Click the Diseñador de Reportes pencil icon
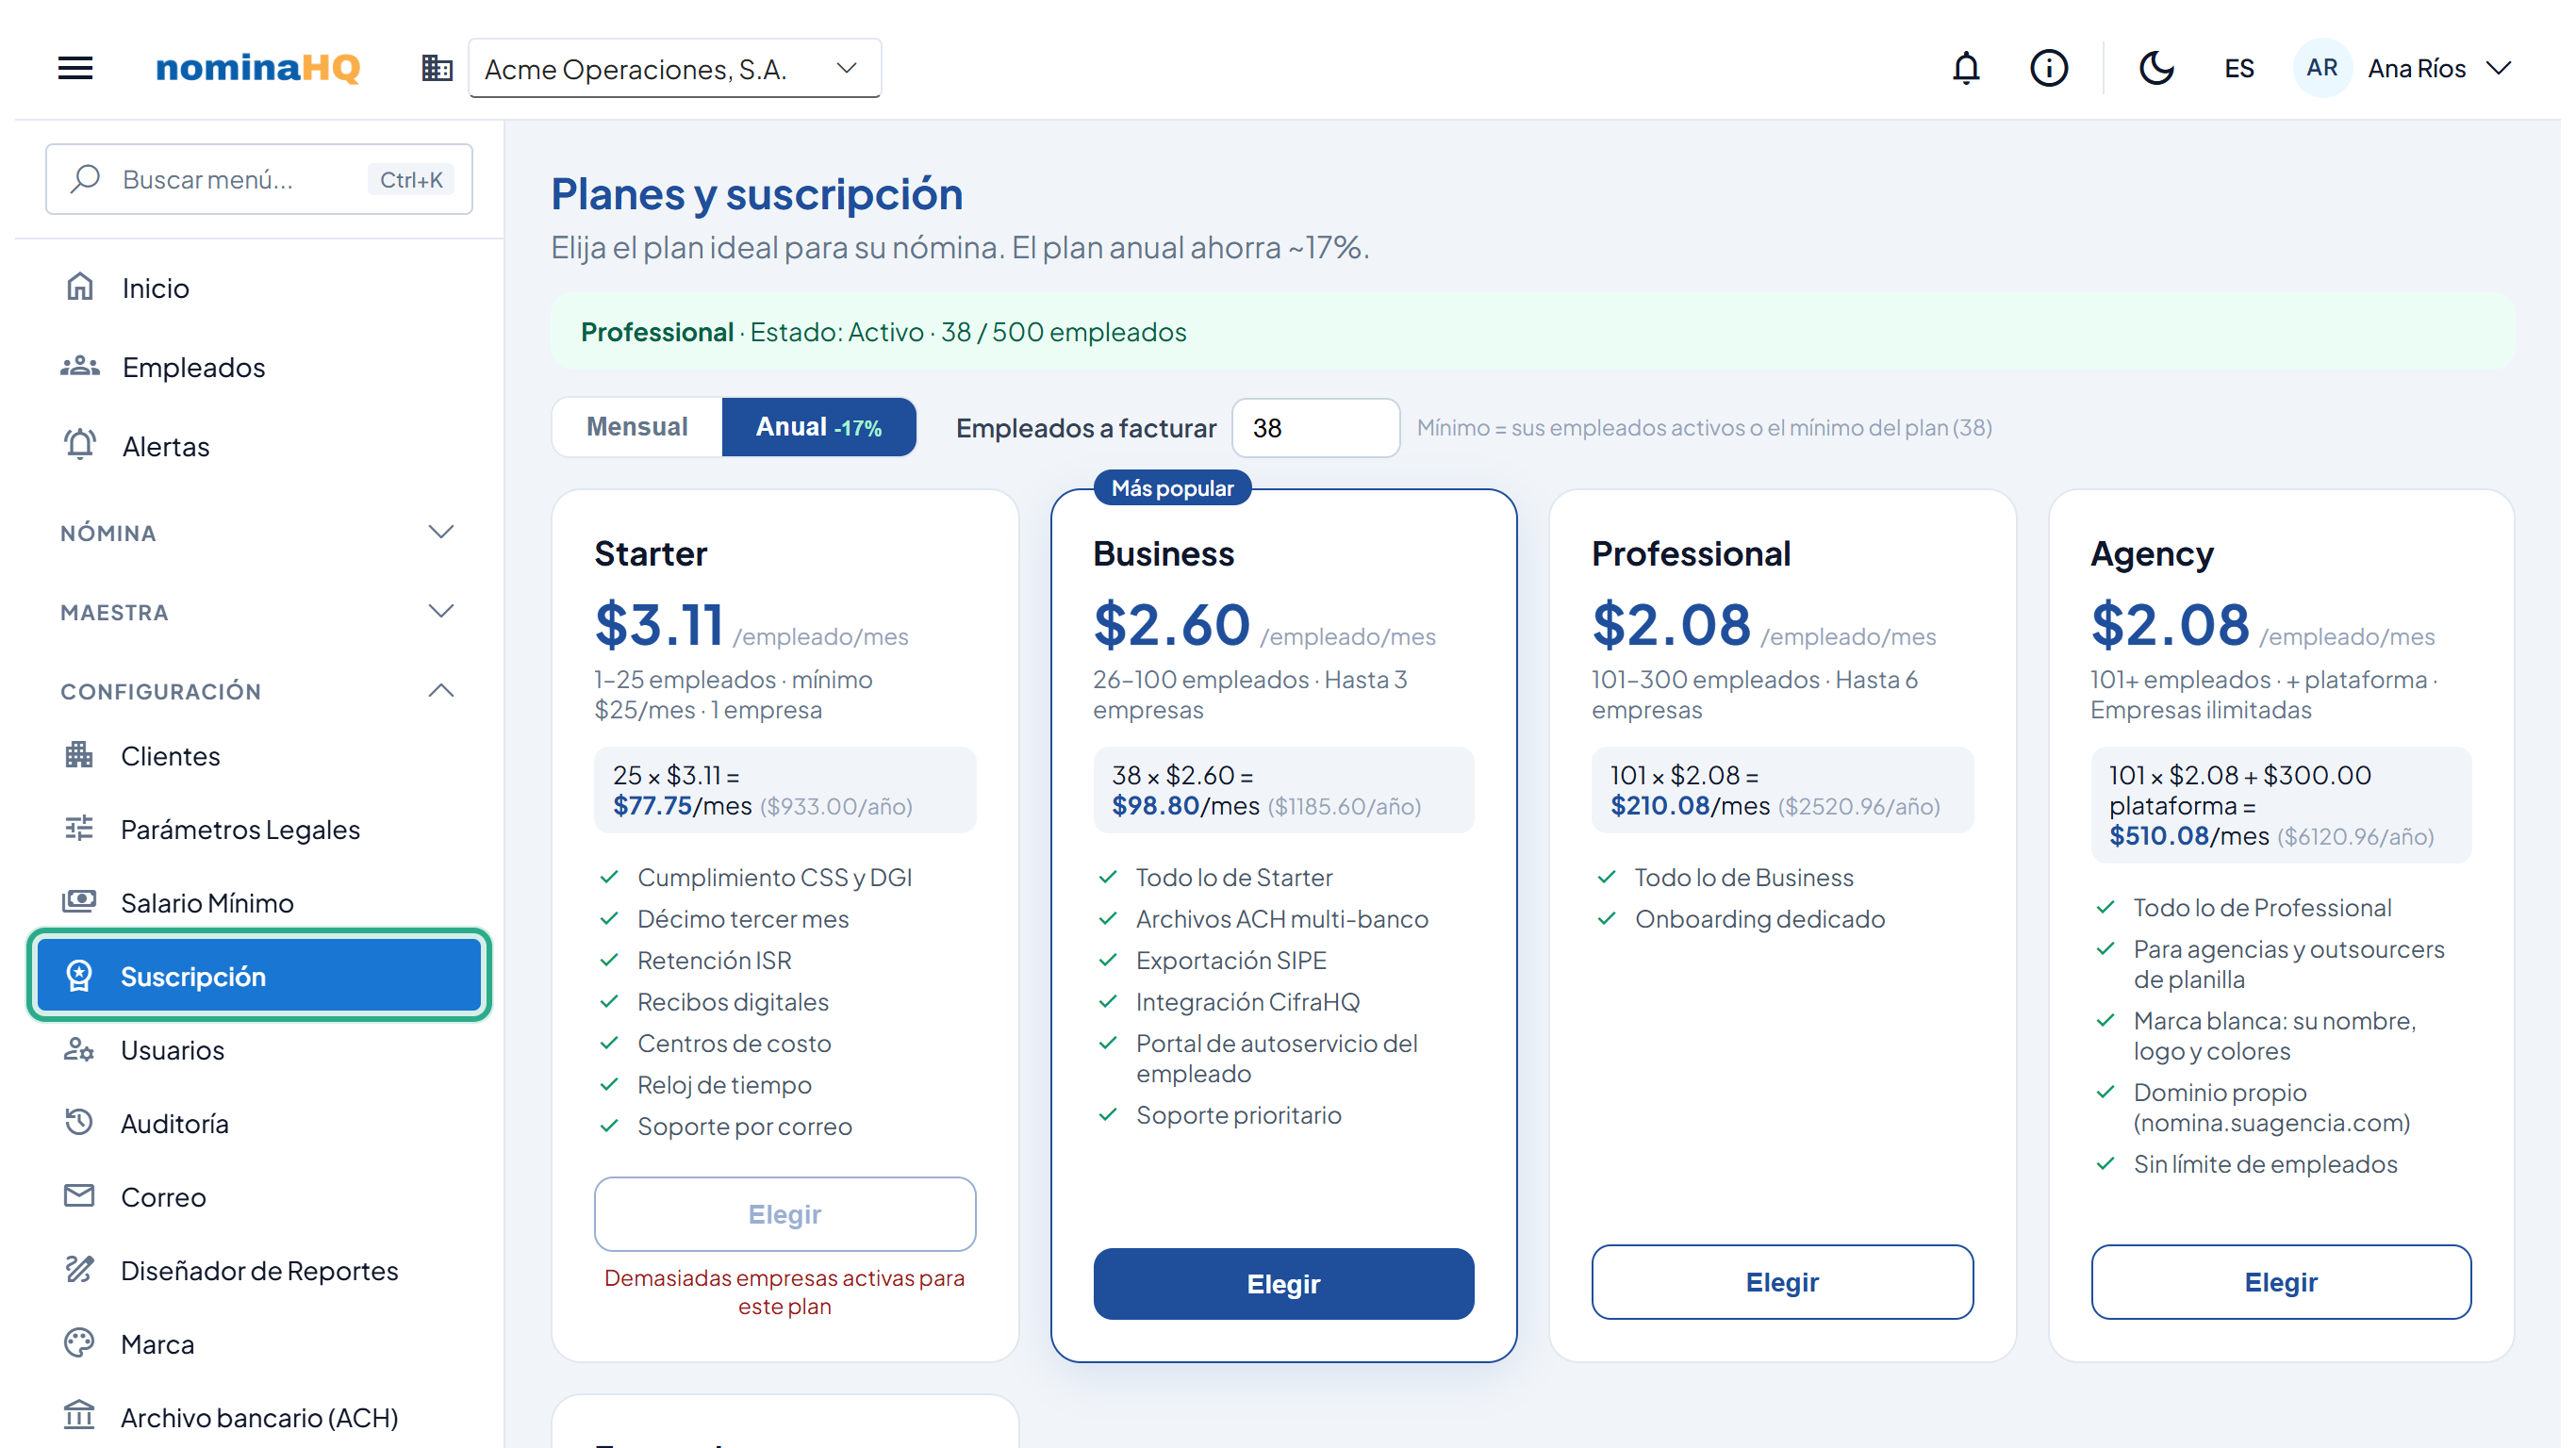The image size is (2576, 1448). point(79,1270)
